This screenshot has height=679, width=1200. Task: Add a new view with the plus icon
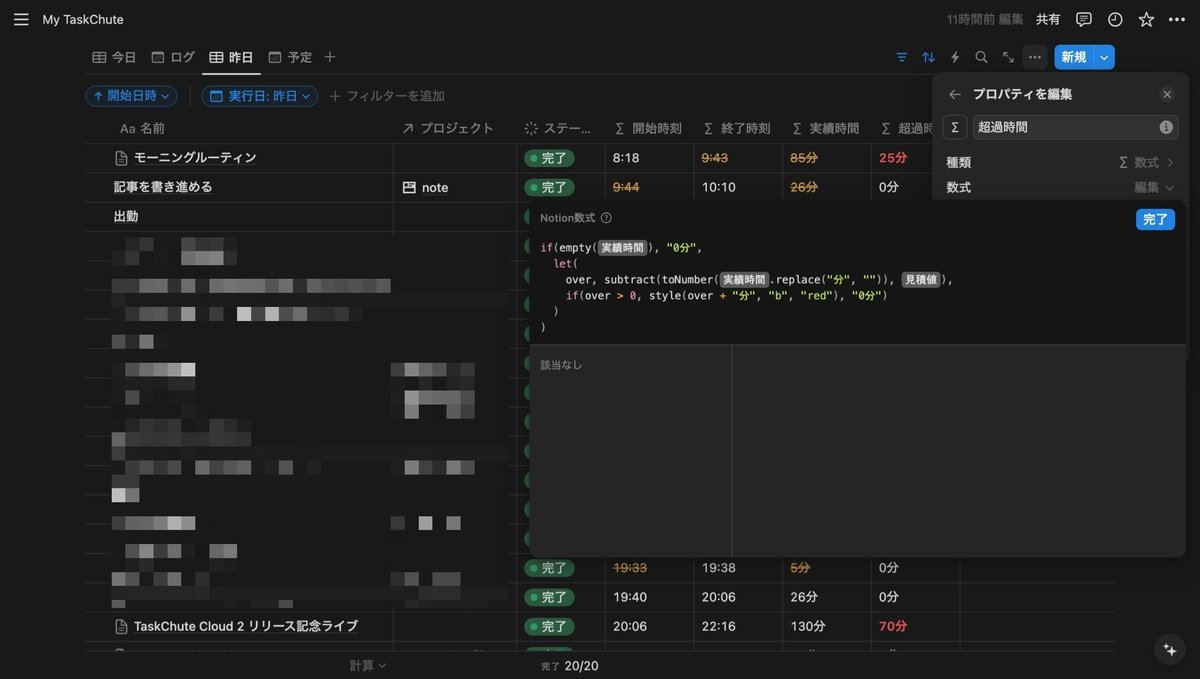click(330, 57)
